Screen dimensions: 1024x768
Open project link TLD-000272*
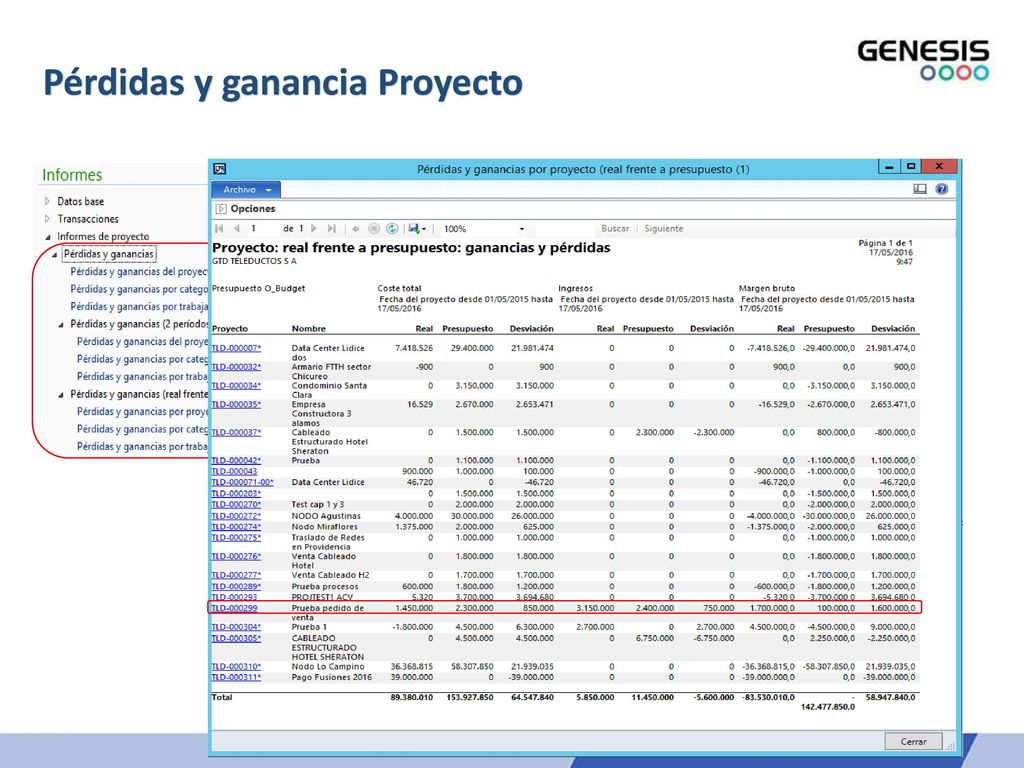click(236, 516)
